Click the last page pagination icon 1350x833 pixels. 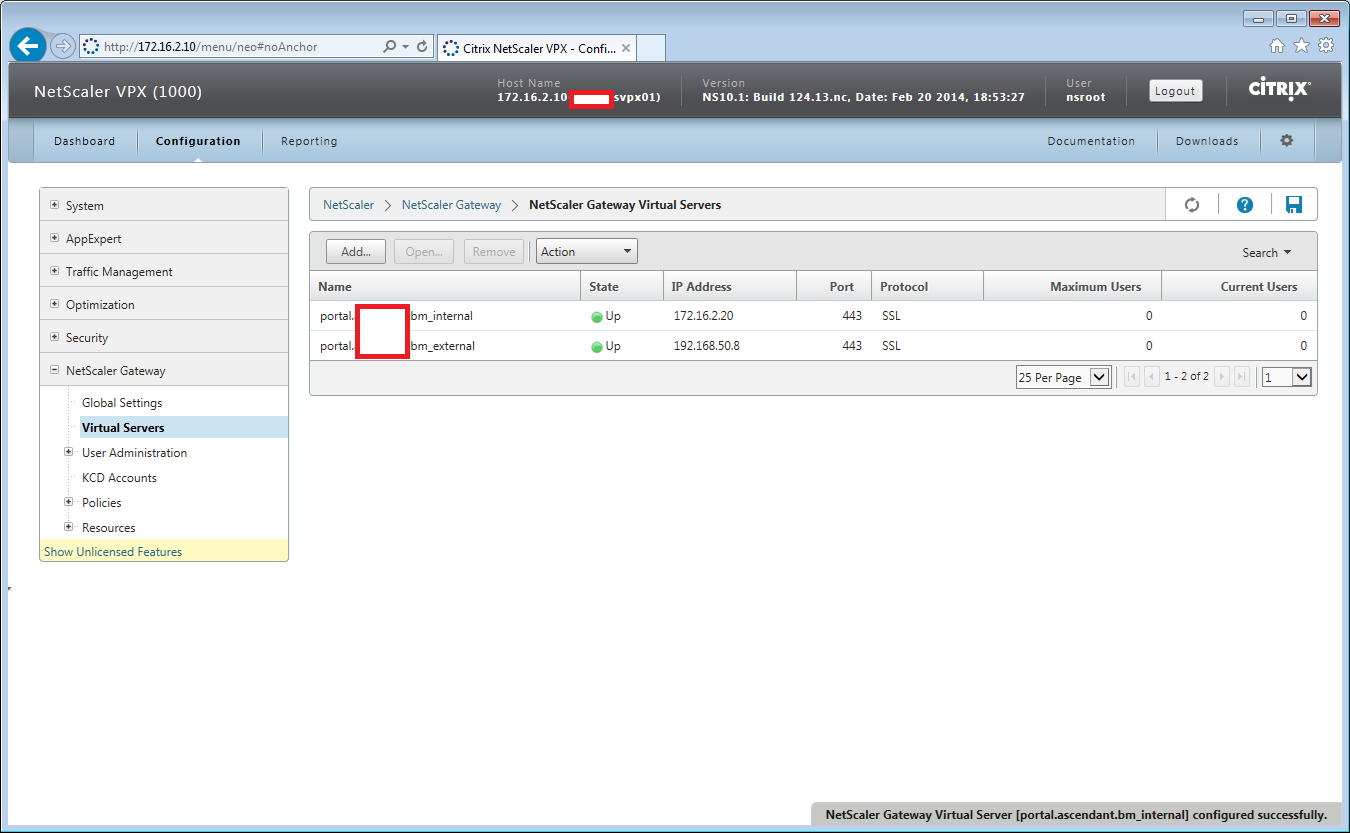pyautogui.click(x=1242, y=377)
